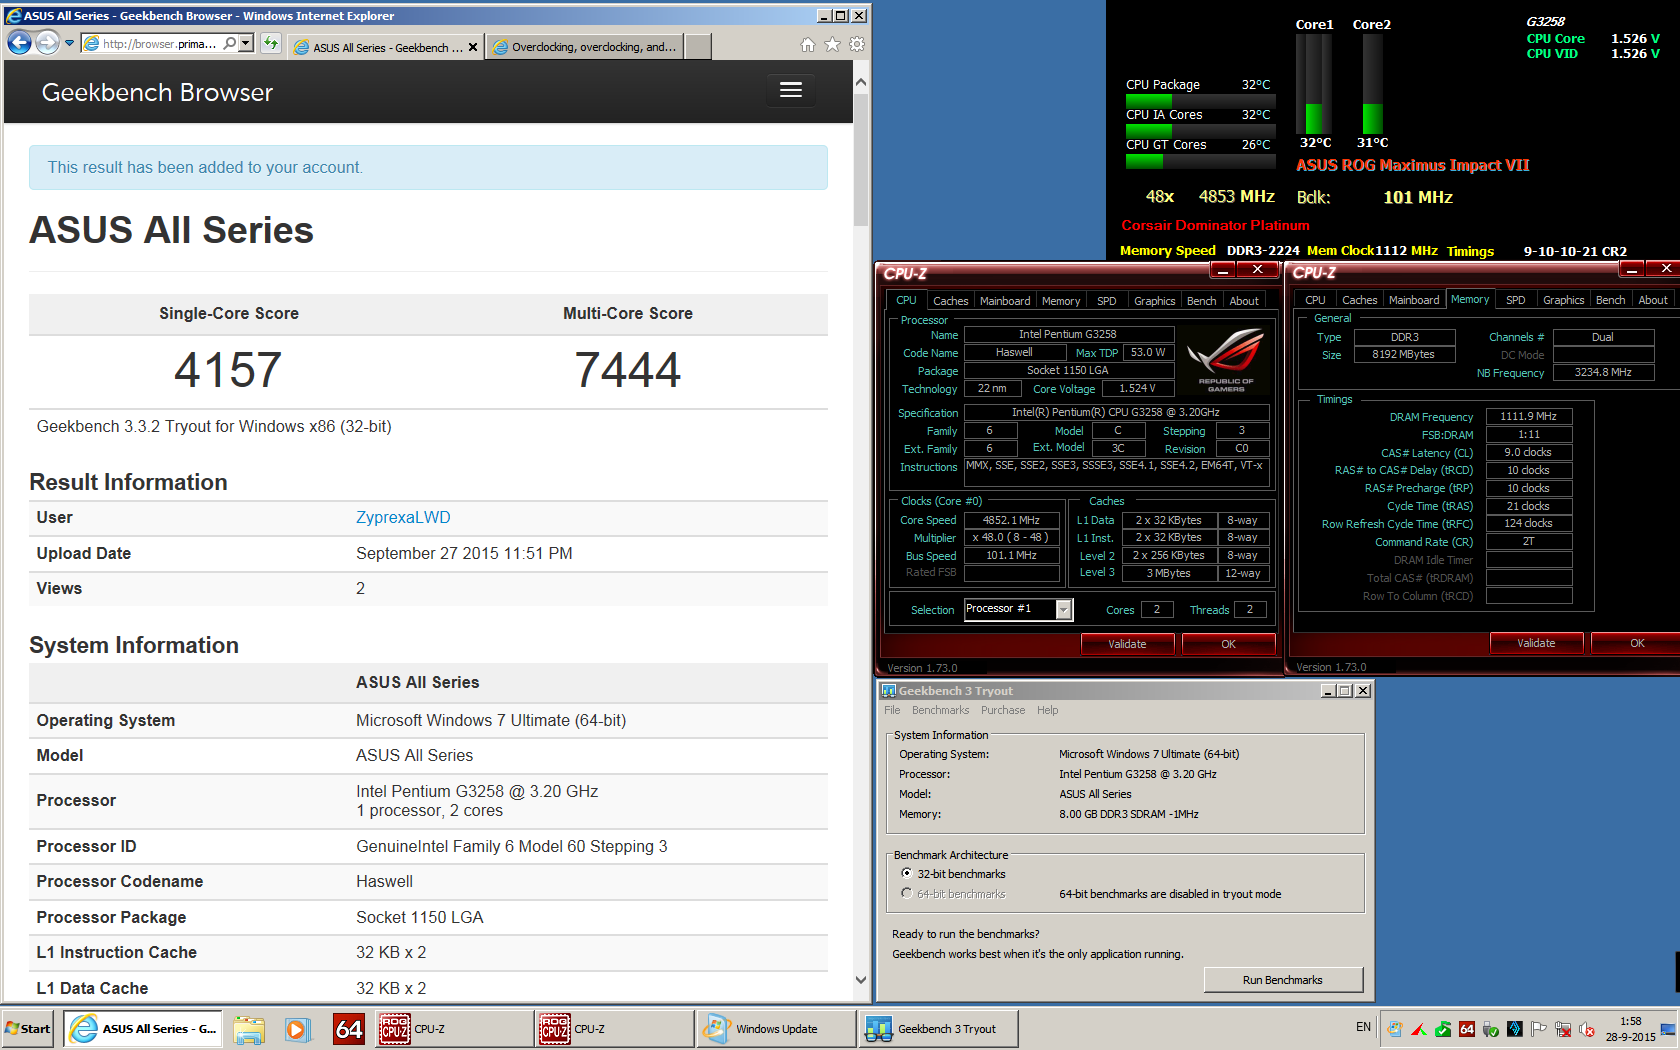Screen dimensions: 1680x1050
Task: Refresh the page with the green arrows icon
Action: click(x=270, y=43)
